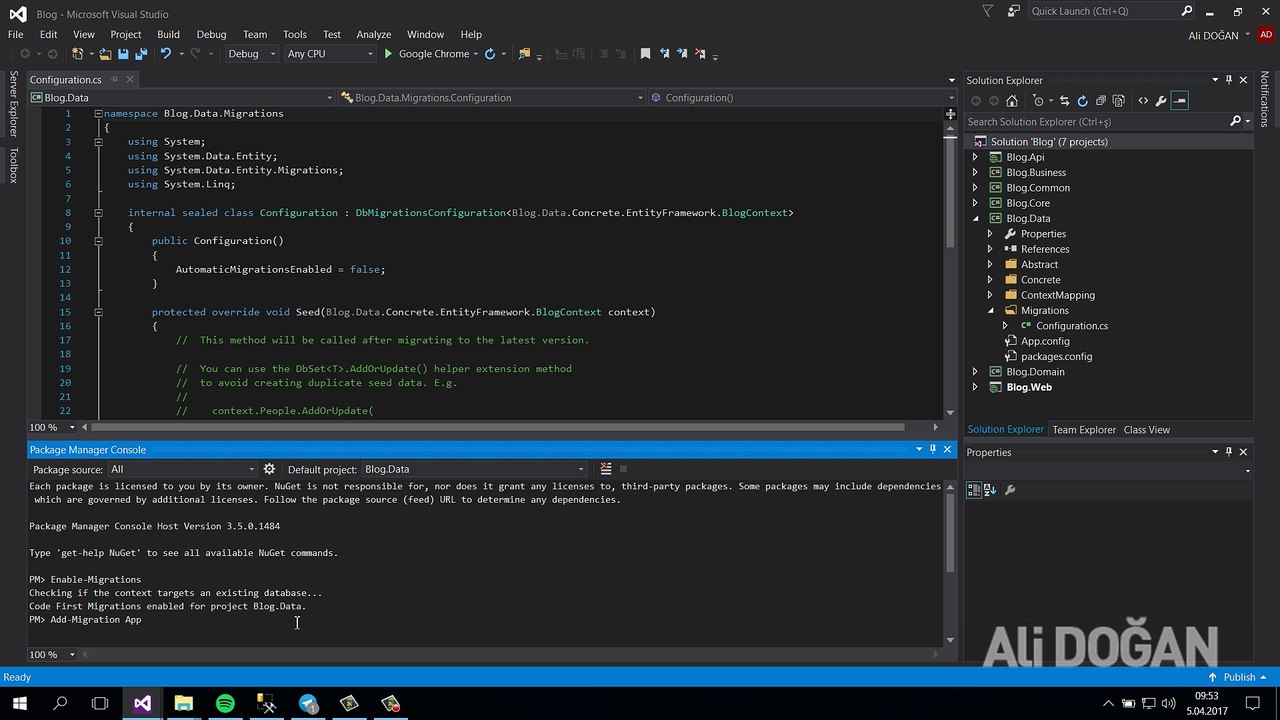Open the Analyze menu
Screen dimensions: 1280x720
click(x=373, y=34)
